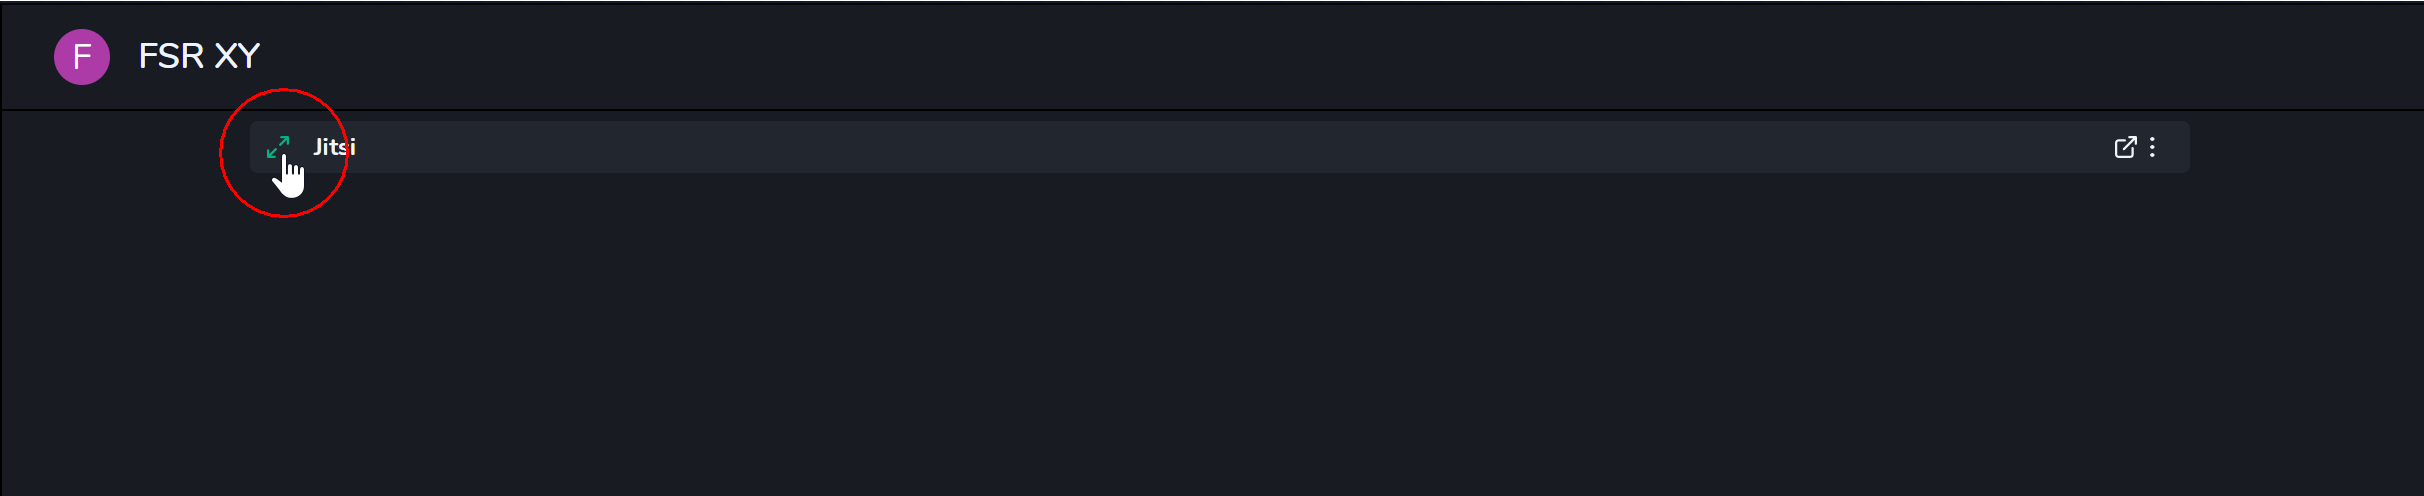Open kebab menu beside the popout icon
The height and width of the screenshot is (496, 2424).
point(2152,147)
